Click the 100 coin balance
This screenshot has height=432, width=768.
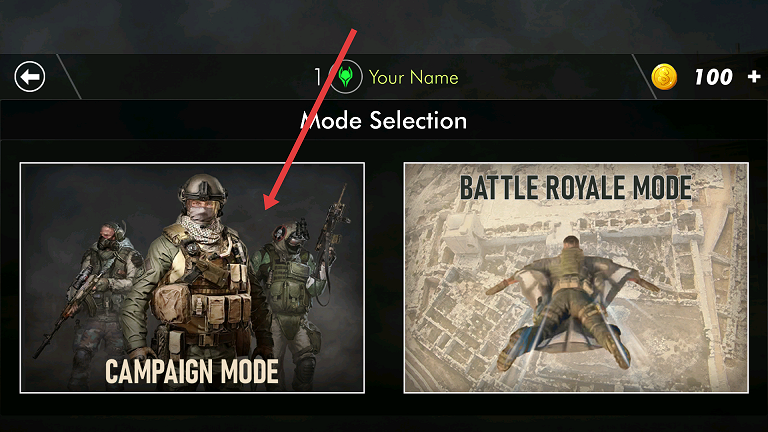pos(713,77)
